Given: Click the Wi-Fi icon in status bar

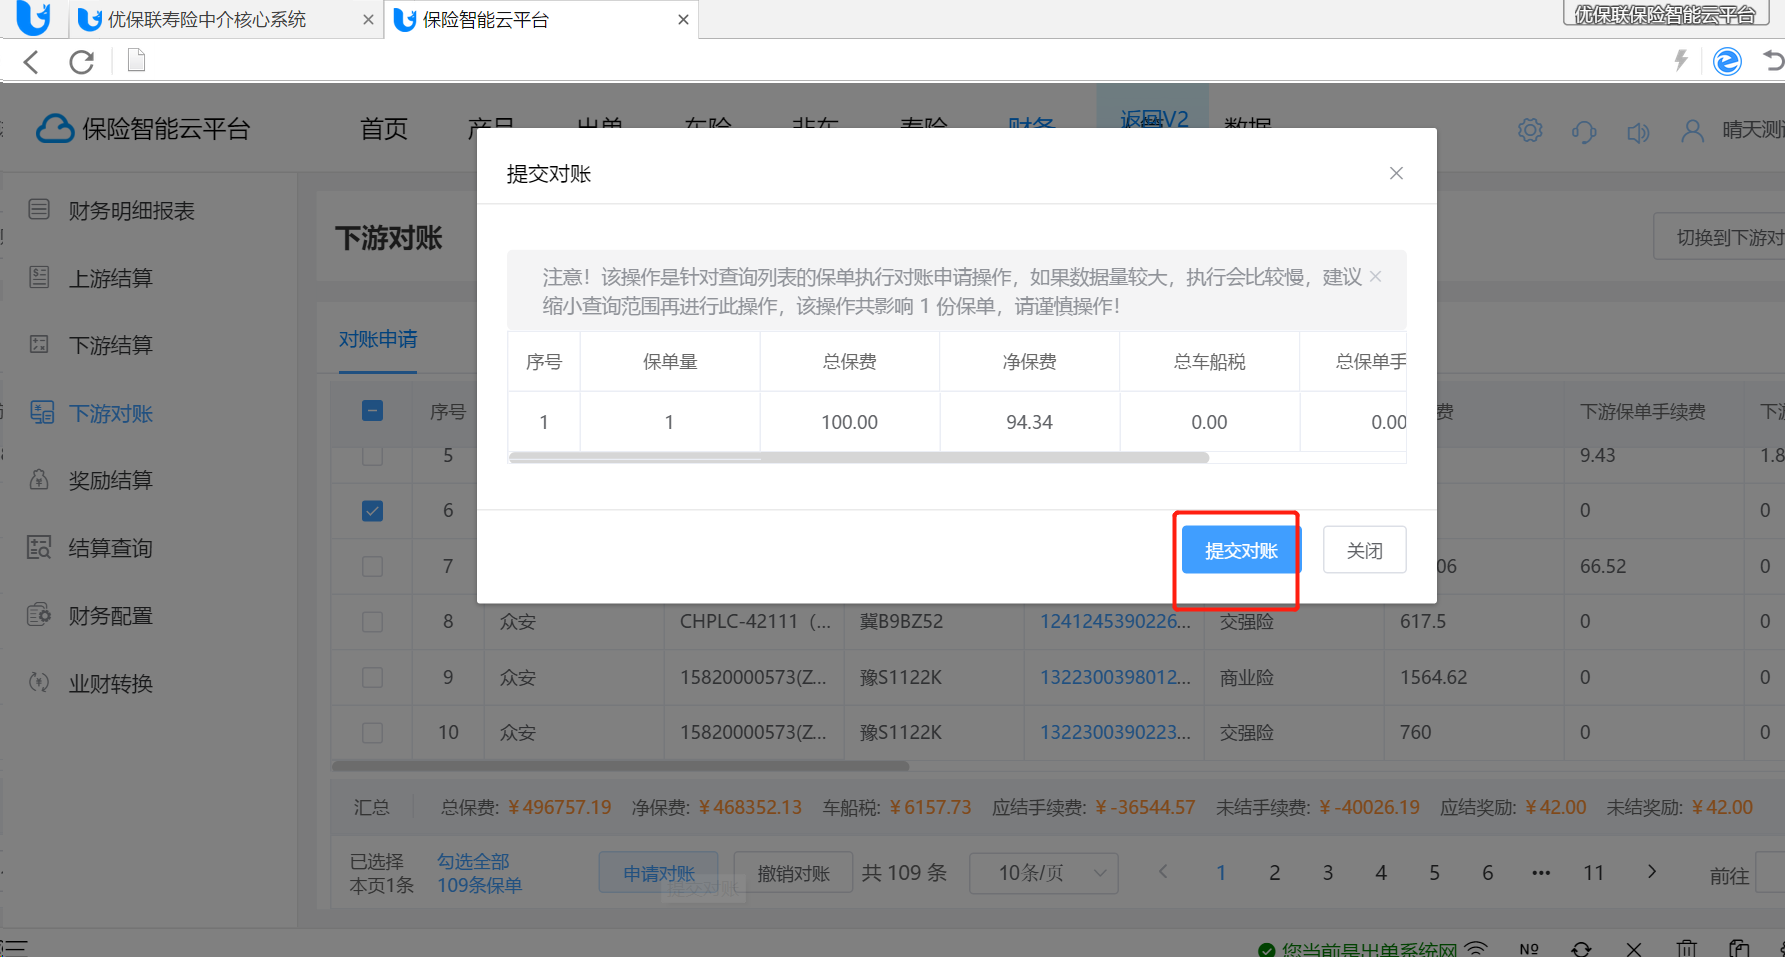Looking at the screenshot, I should pos(1476,948).
